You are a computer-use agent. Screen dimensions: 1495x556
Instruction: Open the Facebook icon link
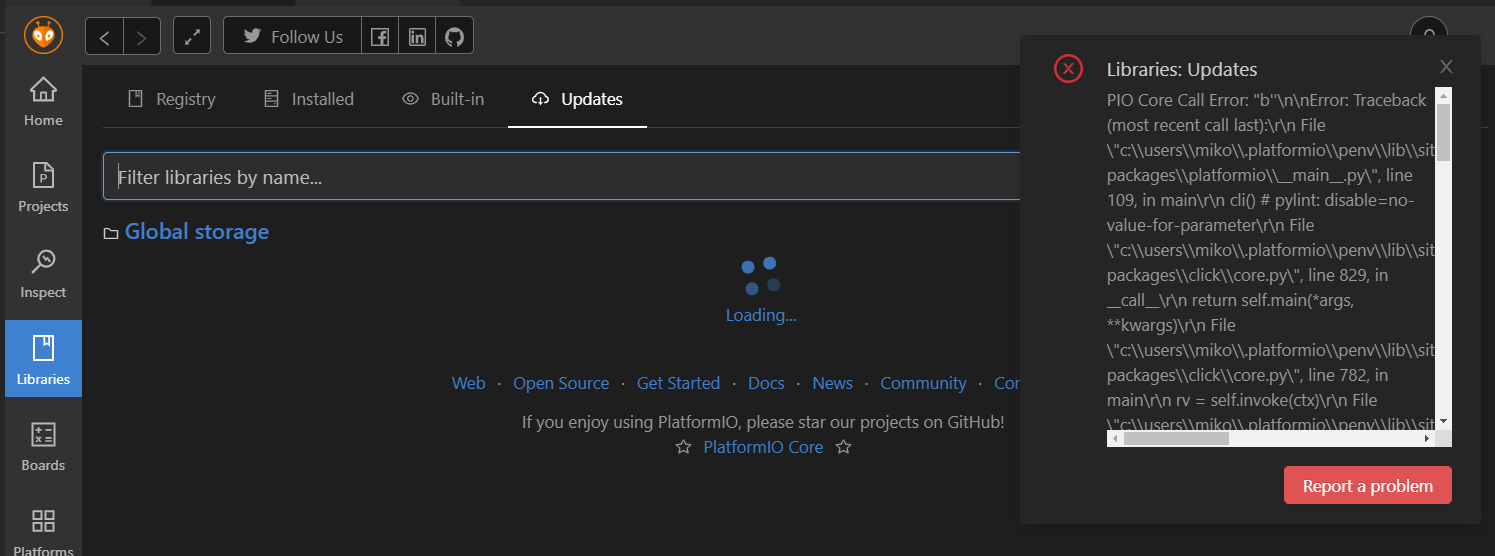click(x=380, y=36)
